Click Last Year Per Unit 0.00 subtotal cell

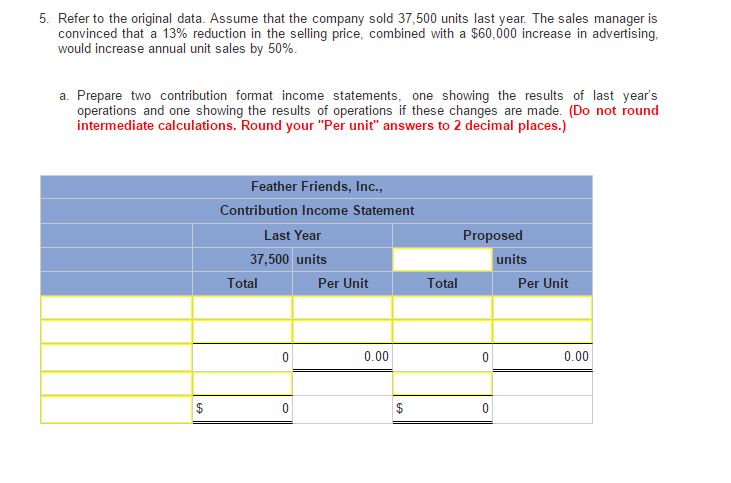342,357
